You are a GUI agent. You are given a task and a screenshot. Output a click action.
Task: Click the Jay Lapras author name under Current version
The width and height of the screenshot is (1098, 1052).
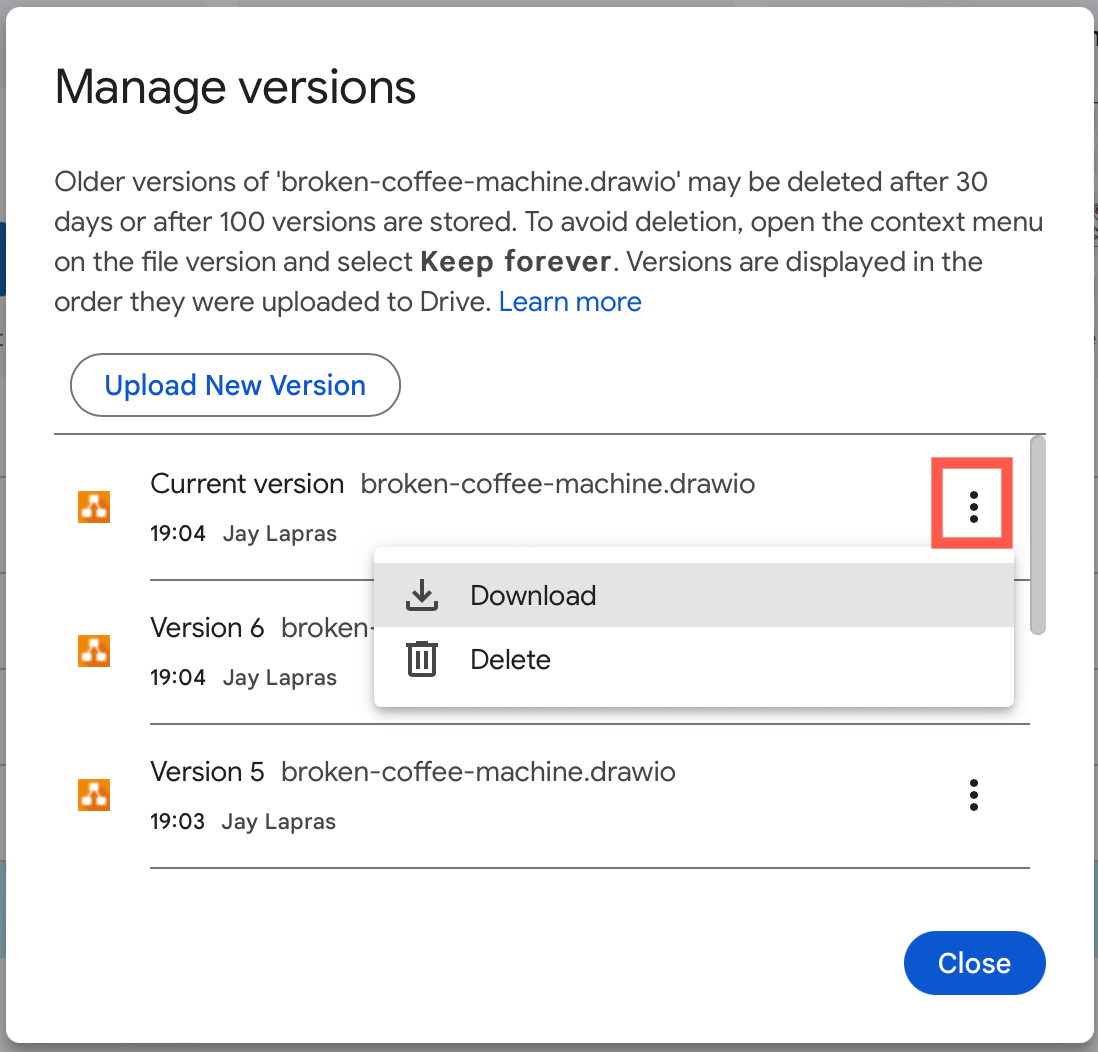tap(279, 533)
